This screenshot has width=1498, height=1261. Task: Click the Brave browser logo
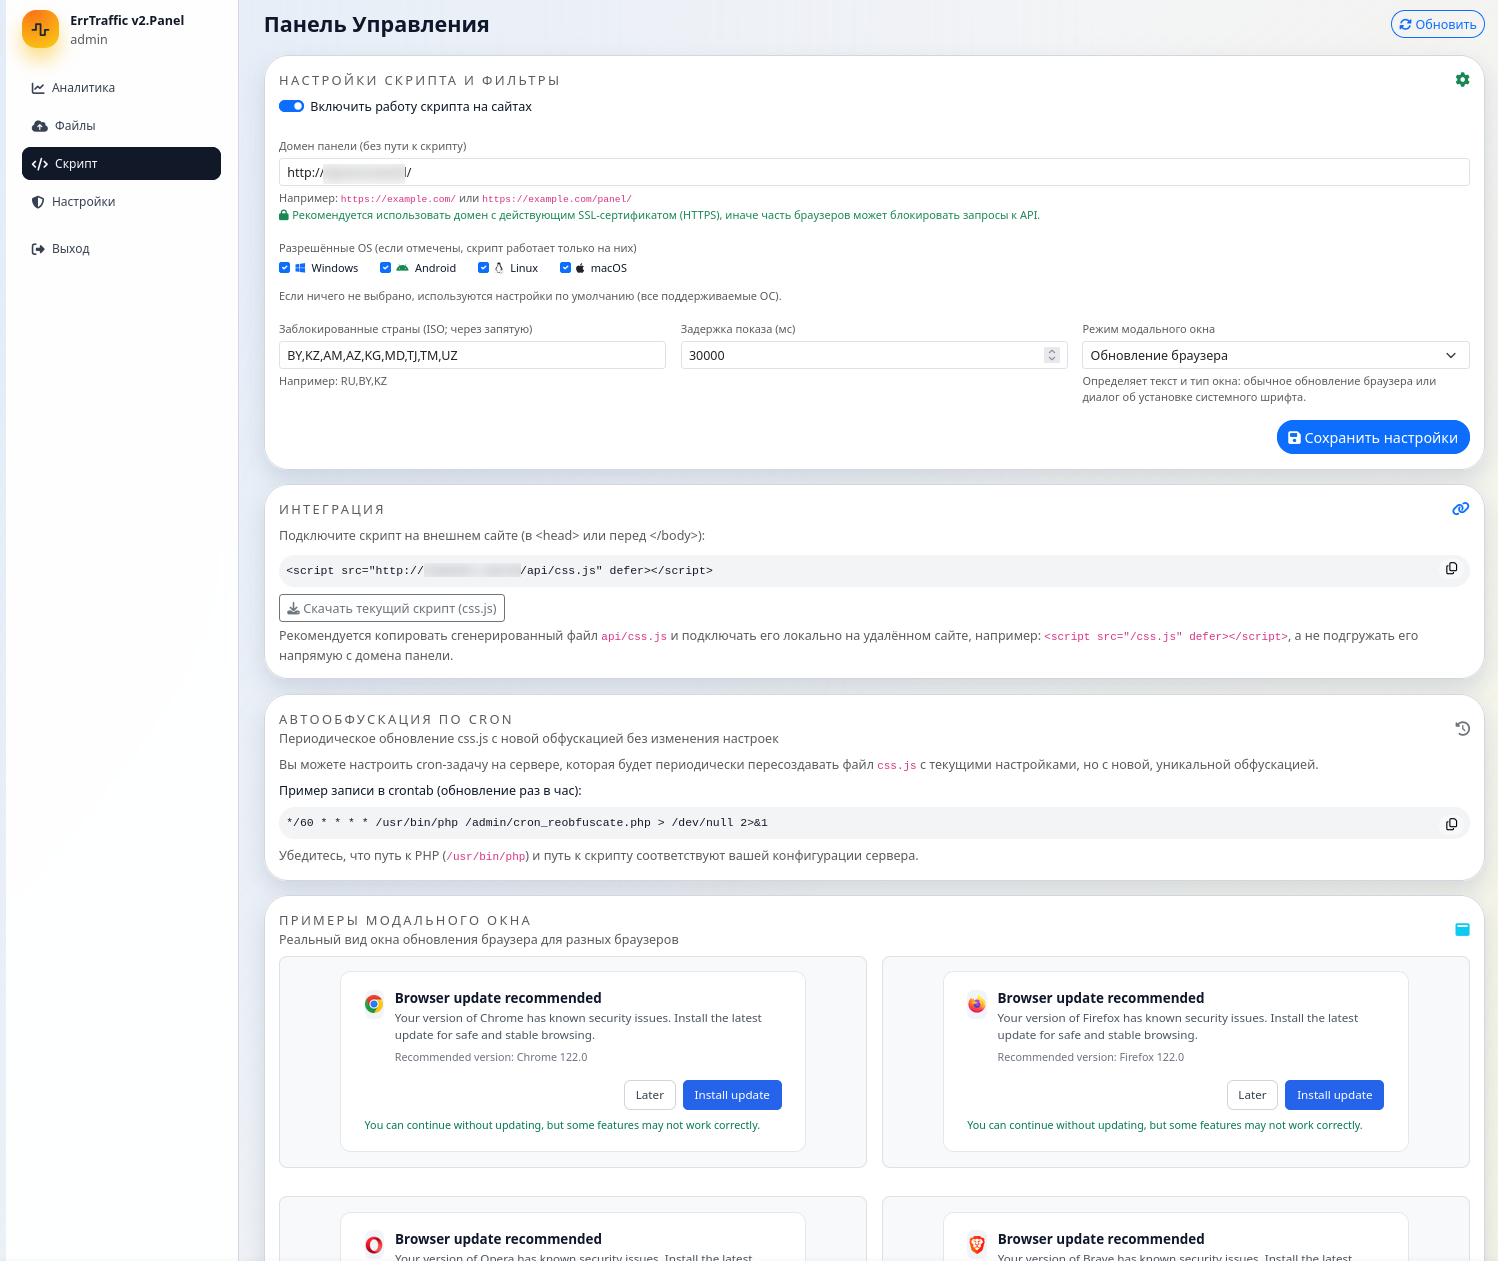tap(977, 1245)
